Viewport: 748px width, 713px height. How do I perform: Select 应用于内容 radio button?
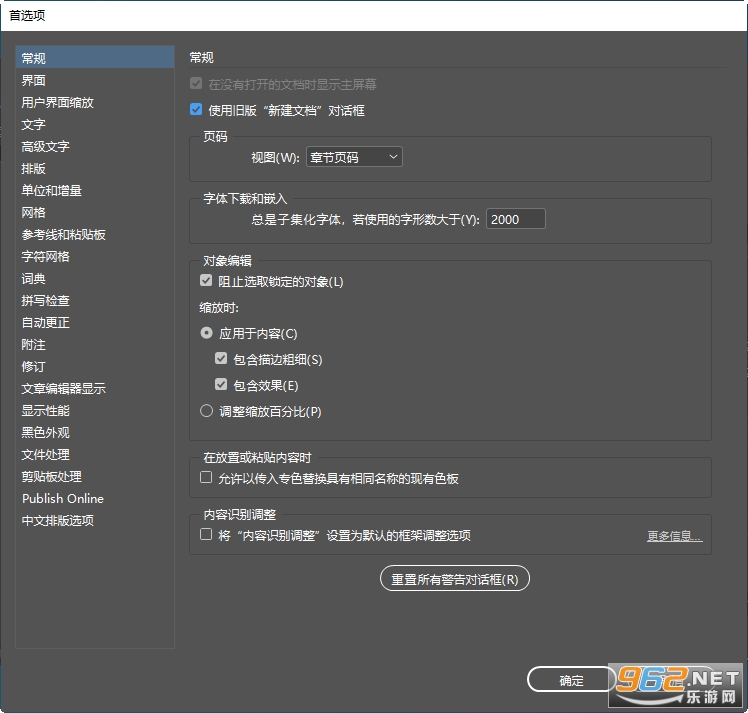pos(206,332)
